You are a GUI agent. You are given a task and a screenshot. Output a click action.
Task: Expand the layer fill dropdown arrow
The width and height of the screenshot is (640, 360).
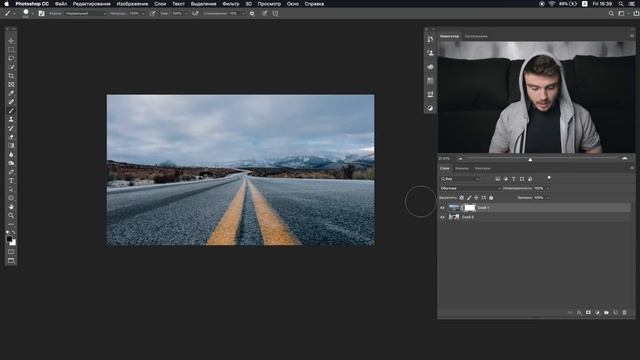(548, 198)
